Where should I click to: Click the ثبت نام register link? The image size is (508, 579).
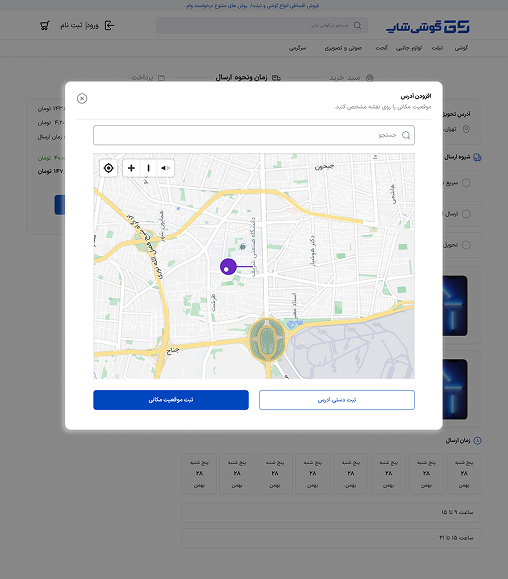point(71,25)
